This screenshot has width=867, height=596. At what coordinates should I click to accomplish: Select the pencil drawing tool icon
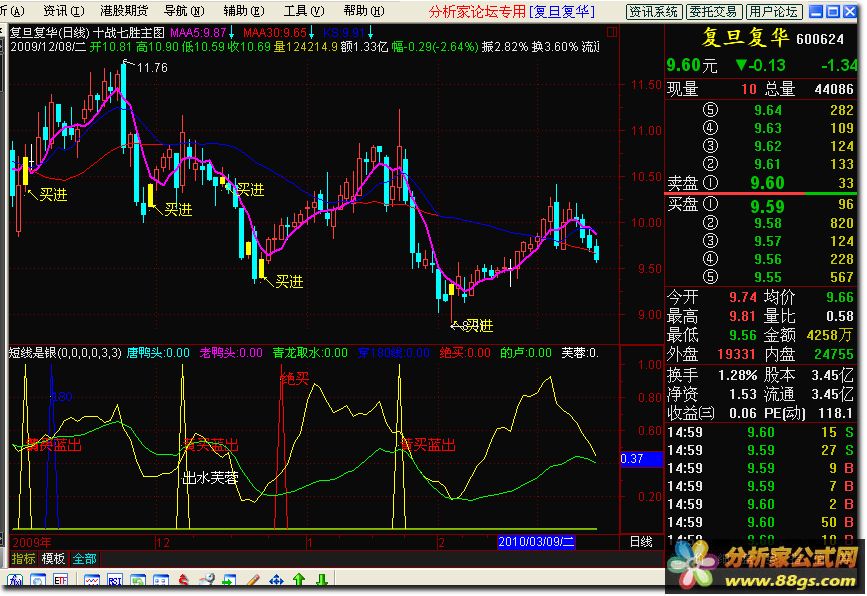coord(253,581)
